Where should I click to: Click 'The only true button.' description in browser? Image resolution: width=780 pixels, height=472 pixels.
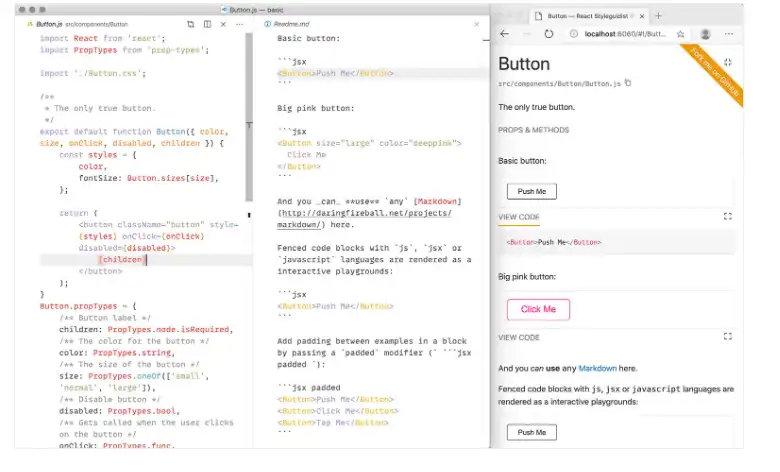pos(536,107)
